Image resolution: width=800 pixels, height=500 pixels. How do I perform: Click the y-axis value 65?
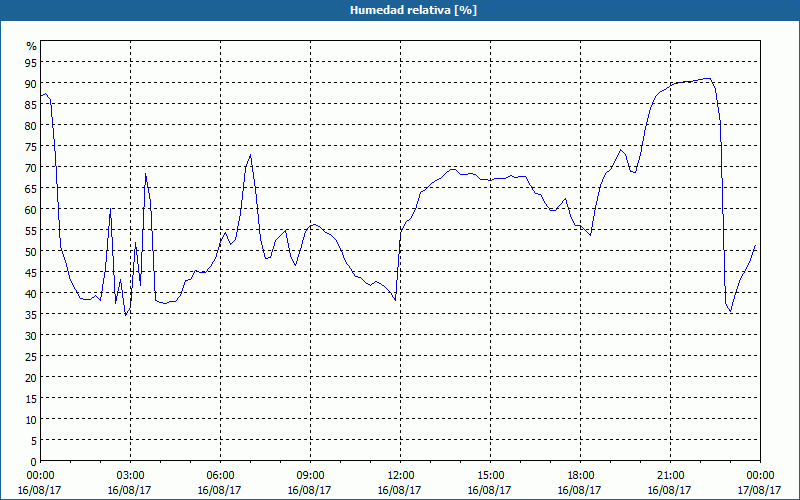[x=31, y=188]
